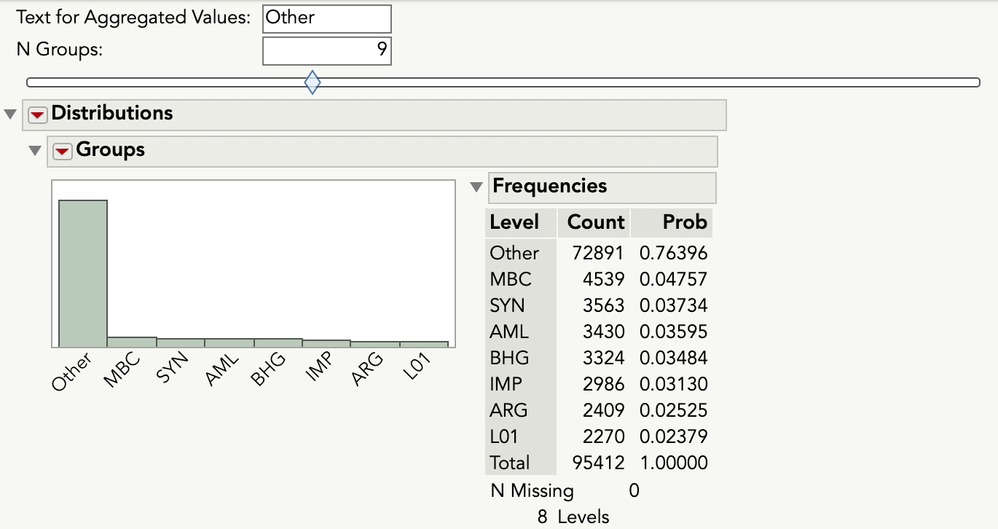Image resolution: width=998 pixels, height=529 pixels.
Task: Click the Total row count value
Action: coord(599,463)
